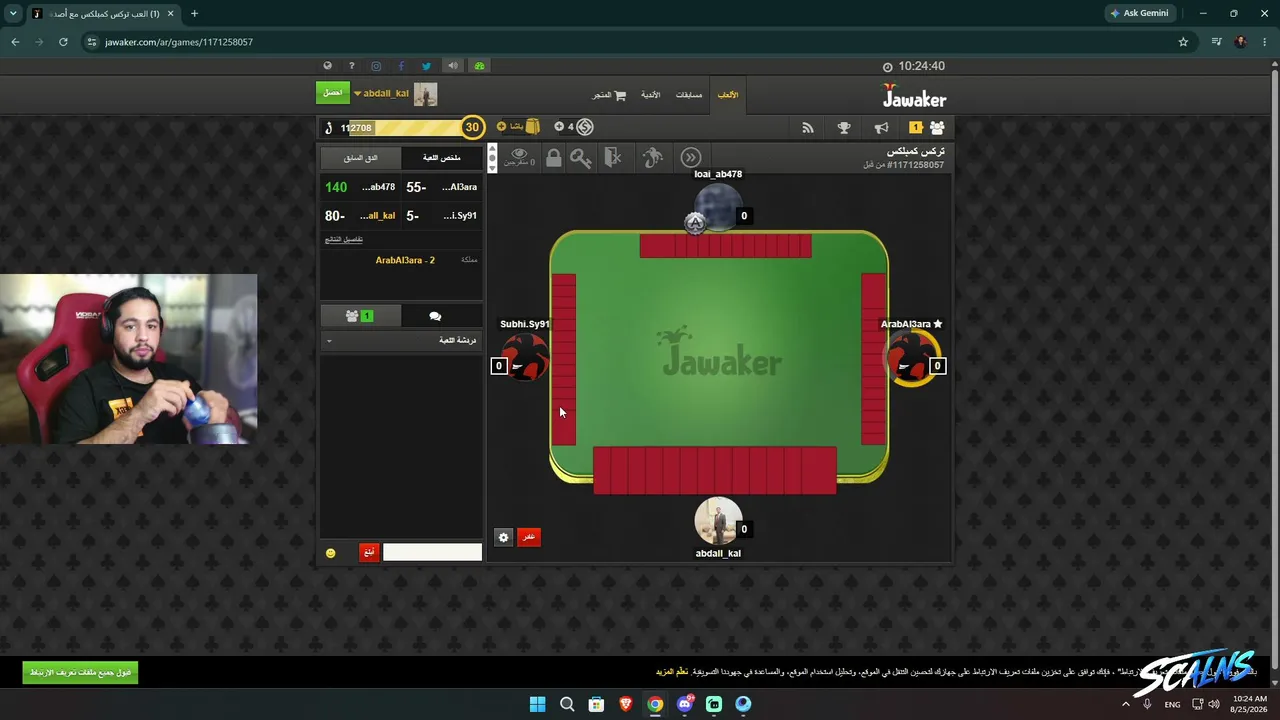Image resolution: width=1280 pixels, height=720 pixels.
Task: Collapse the دردشة اللعبة chat section
Action: (x=401, y=340)
